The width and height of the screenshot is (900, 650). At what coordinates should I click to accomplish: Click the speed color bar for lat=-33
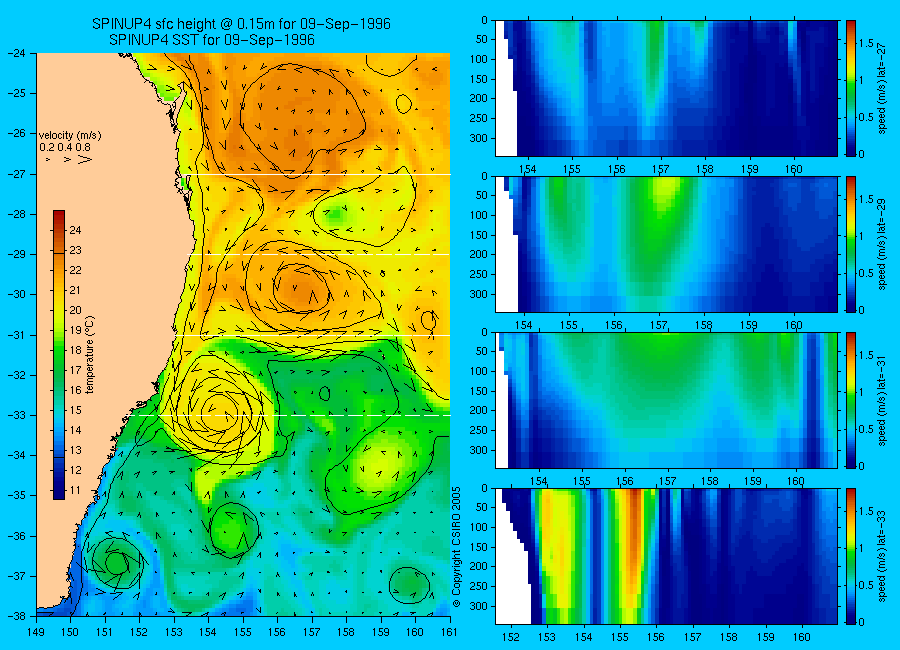click(851, 556)
